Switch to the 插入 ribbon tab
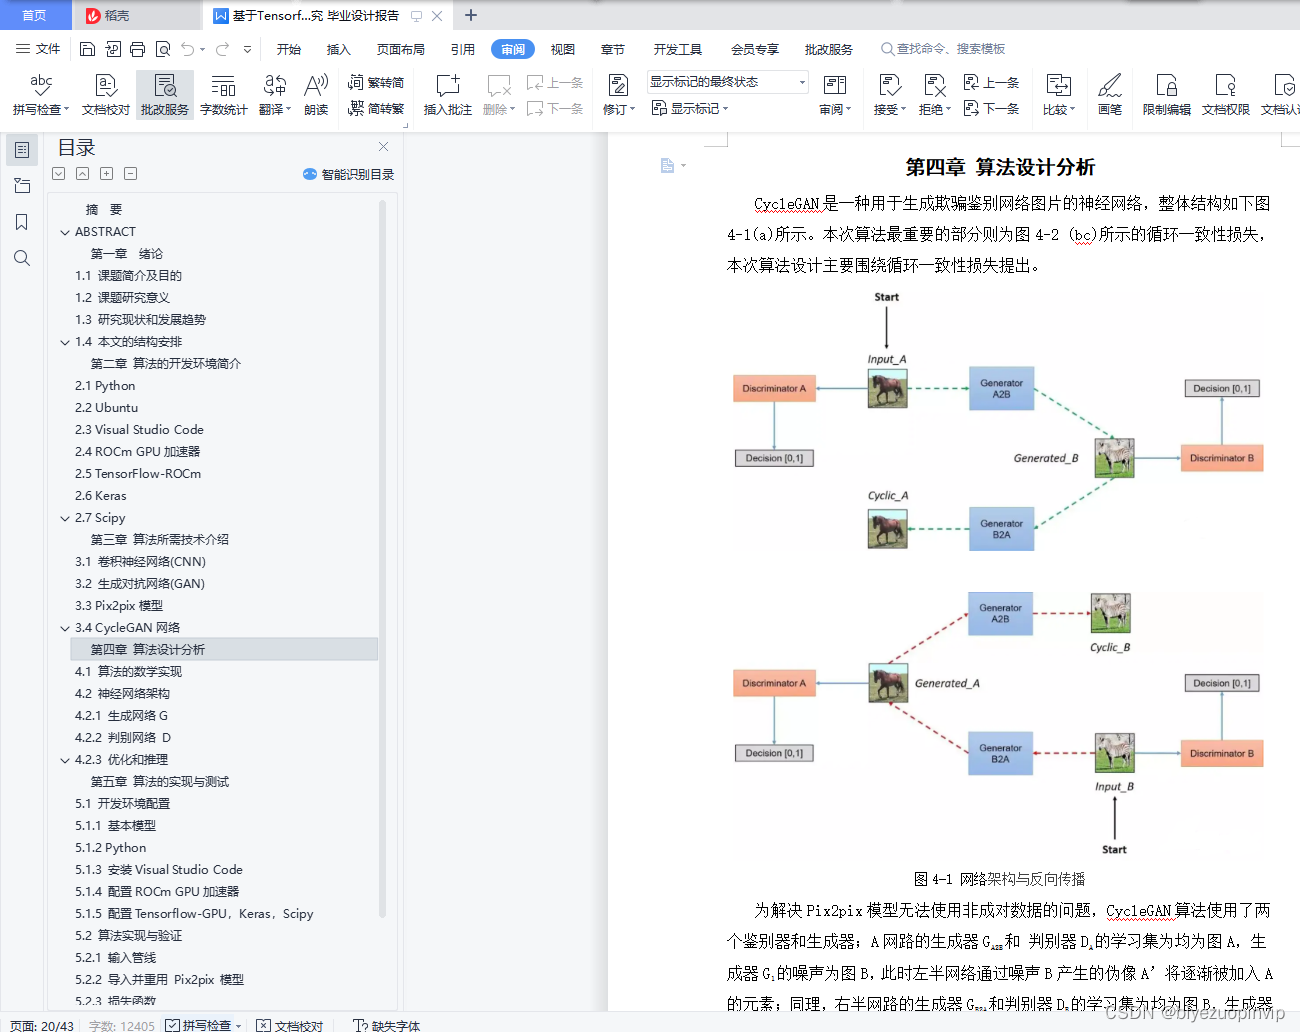1300x1032 pixels. 338,47
